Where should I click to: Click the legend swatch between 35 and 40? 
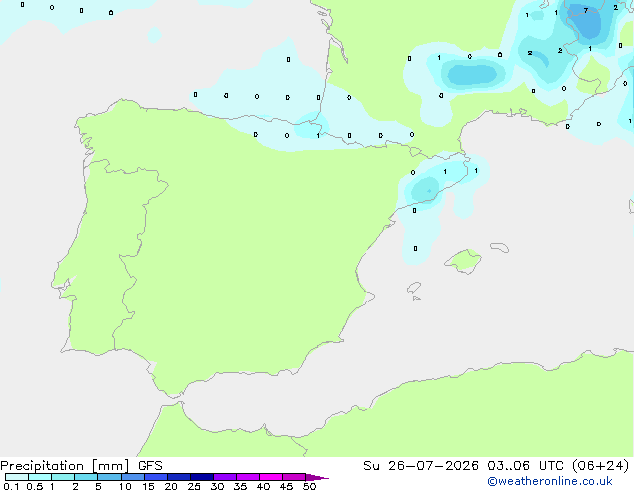(x=248, y=477)
